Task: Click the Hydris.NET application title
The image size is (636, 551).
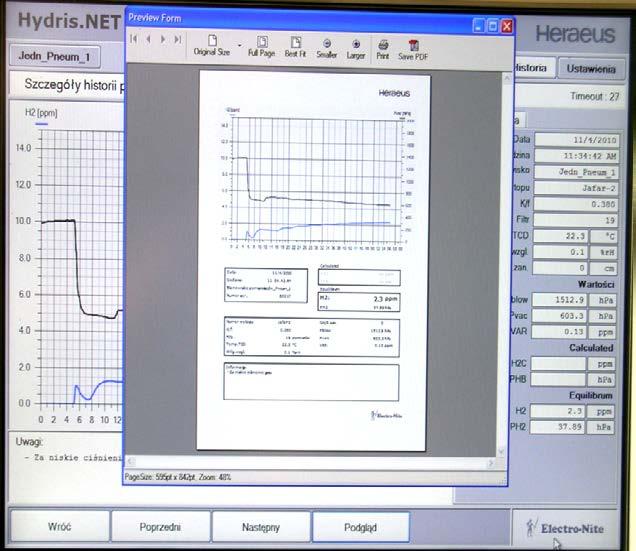Action: click(x=69, y=21)
